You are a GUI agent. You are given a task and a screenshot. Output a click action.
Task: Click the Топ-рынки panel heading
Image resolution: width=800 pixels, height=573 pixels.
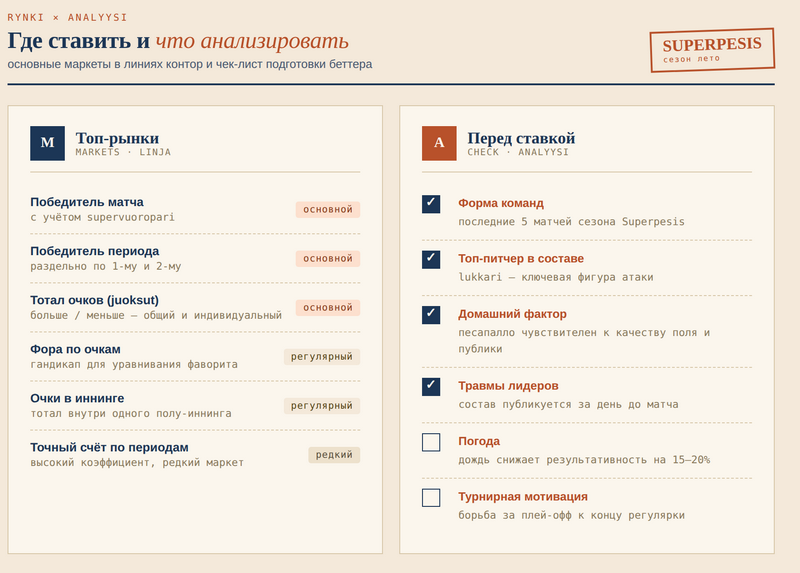click(x=117, y=138)
